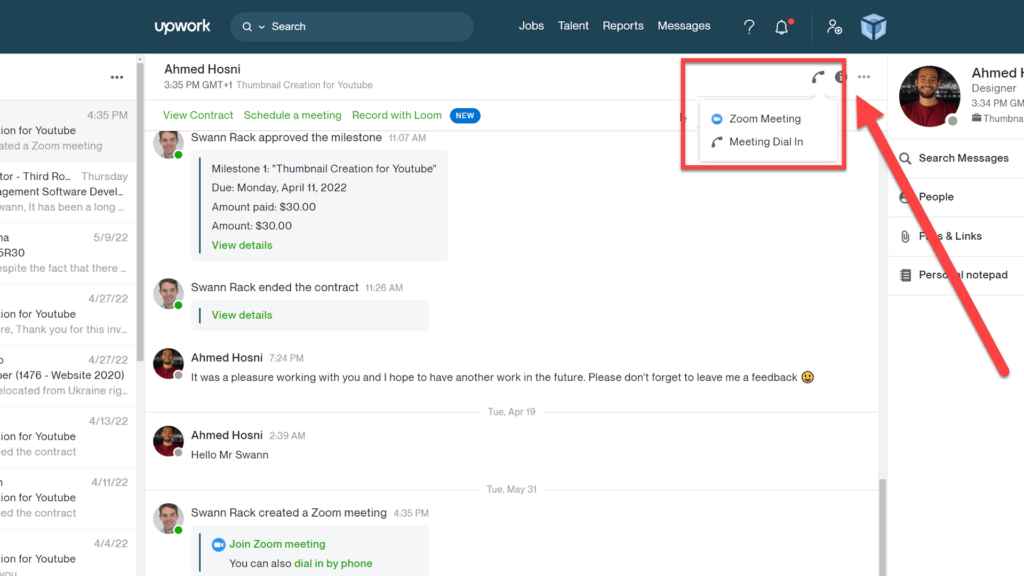Click dial in by phone link
The width and height of the screenshot is (1024, 576).
[333, 563]
